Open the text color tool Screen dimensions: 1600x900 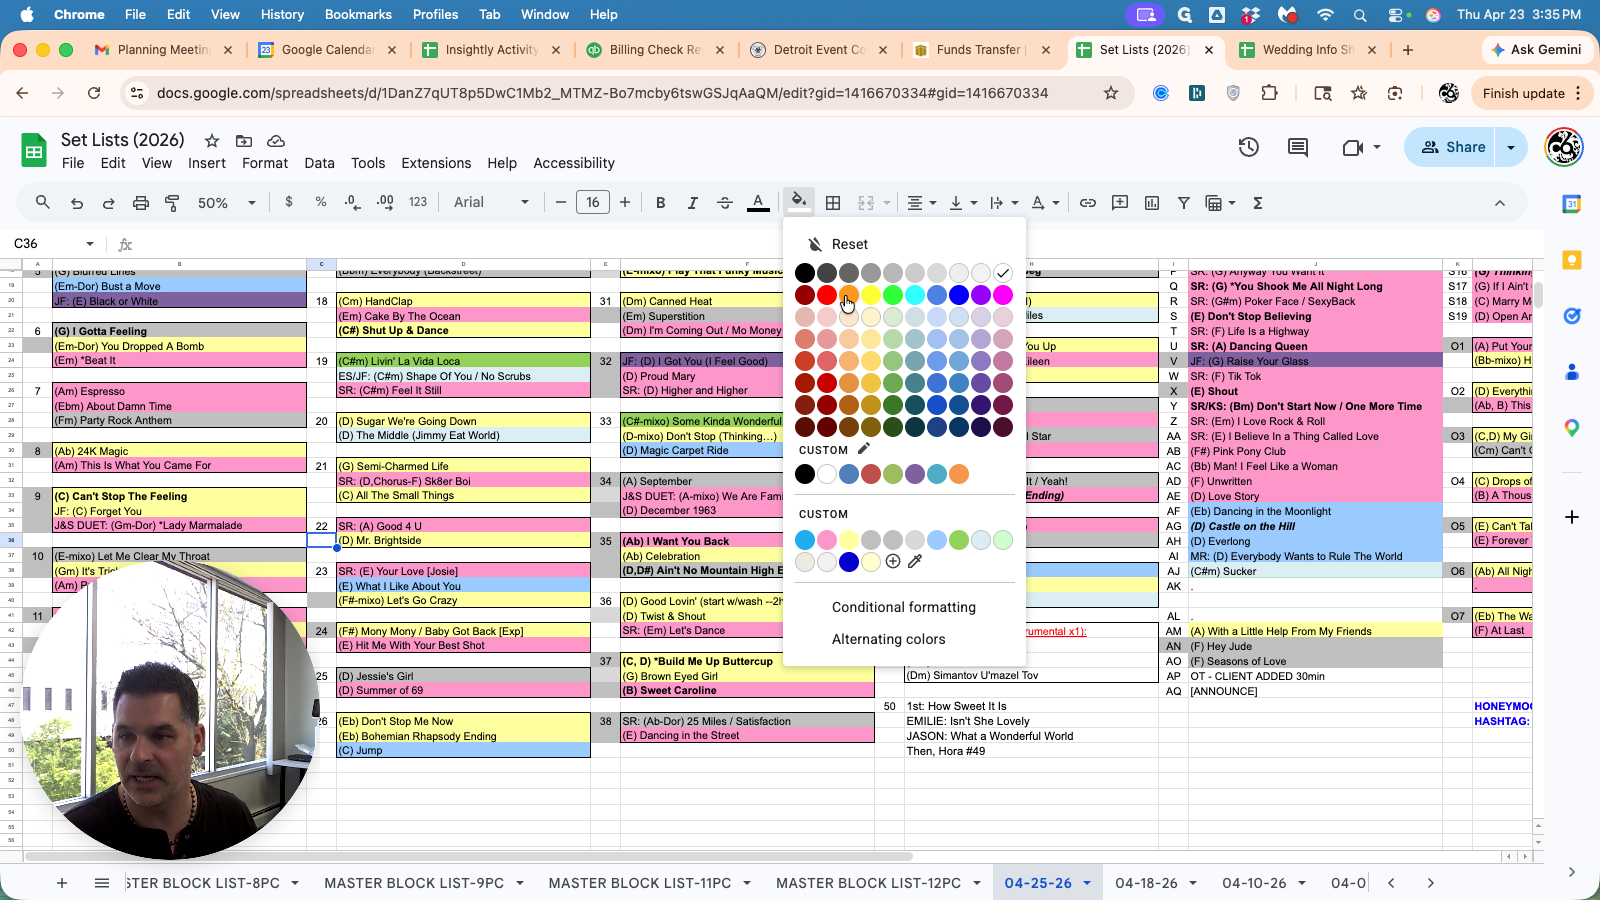[758, 203]
